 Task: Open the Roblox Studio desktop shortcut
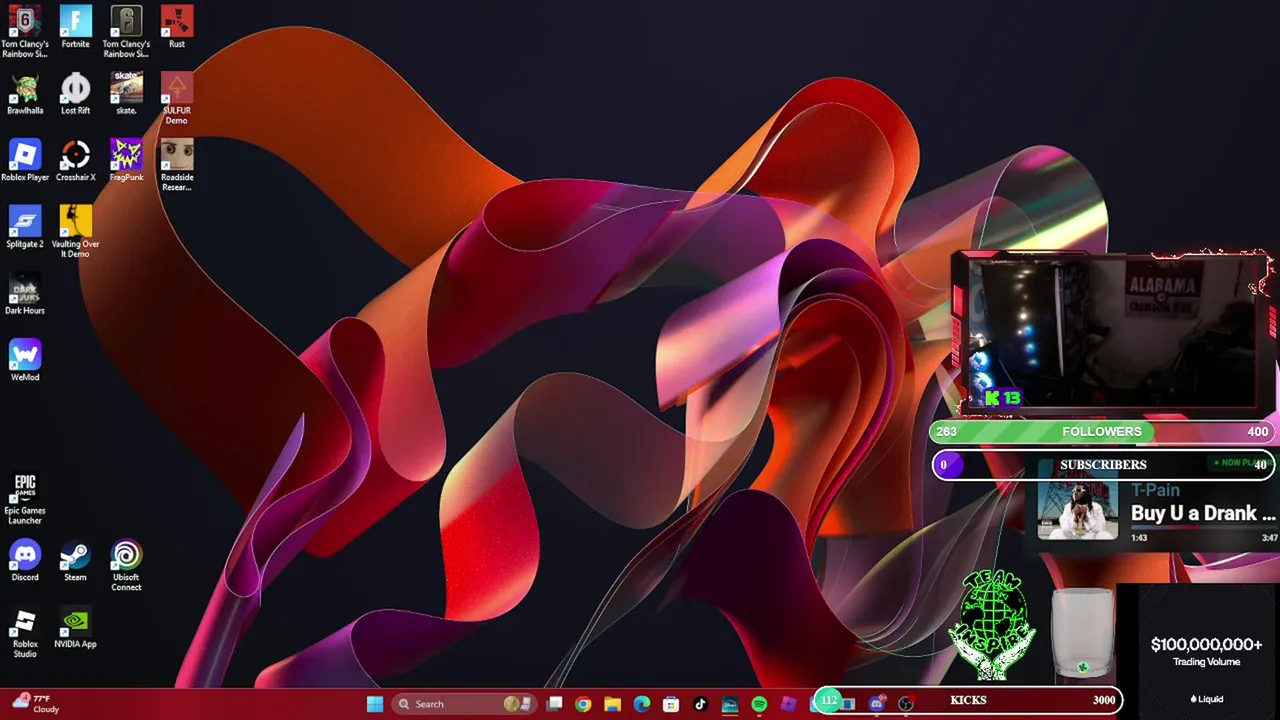click(25, 633)
